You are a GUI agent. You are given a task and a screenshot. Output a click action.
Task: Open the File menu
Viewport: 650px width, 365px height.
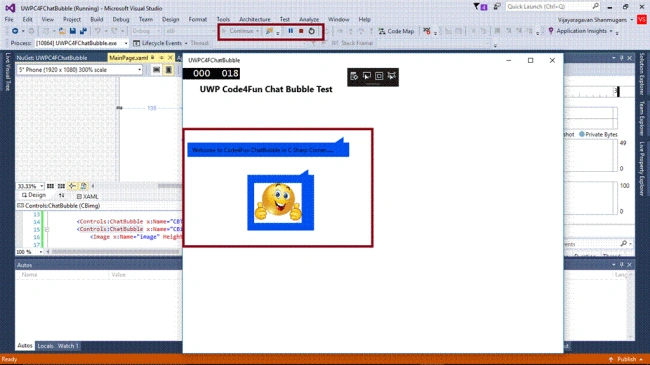tap(9, 19)
